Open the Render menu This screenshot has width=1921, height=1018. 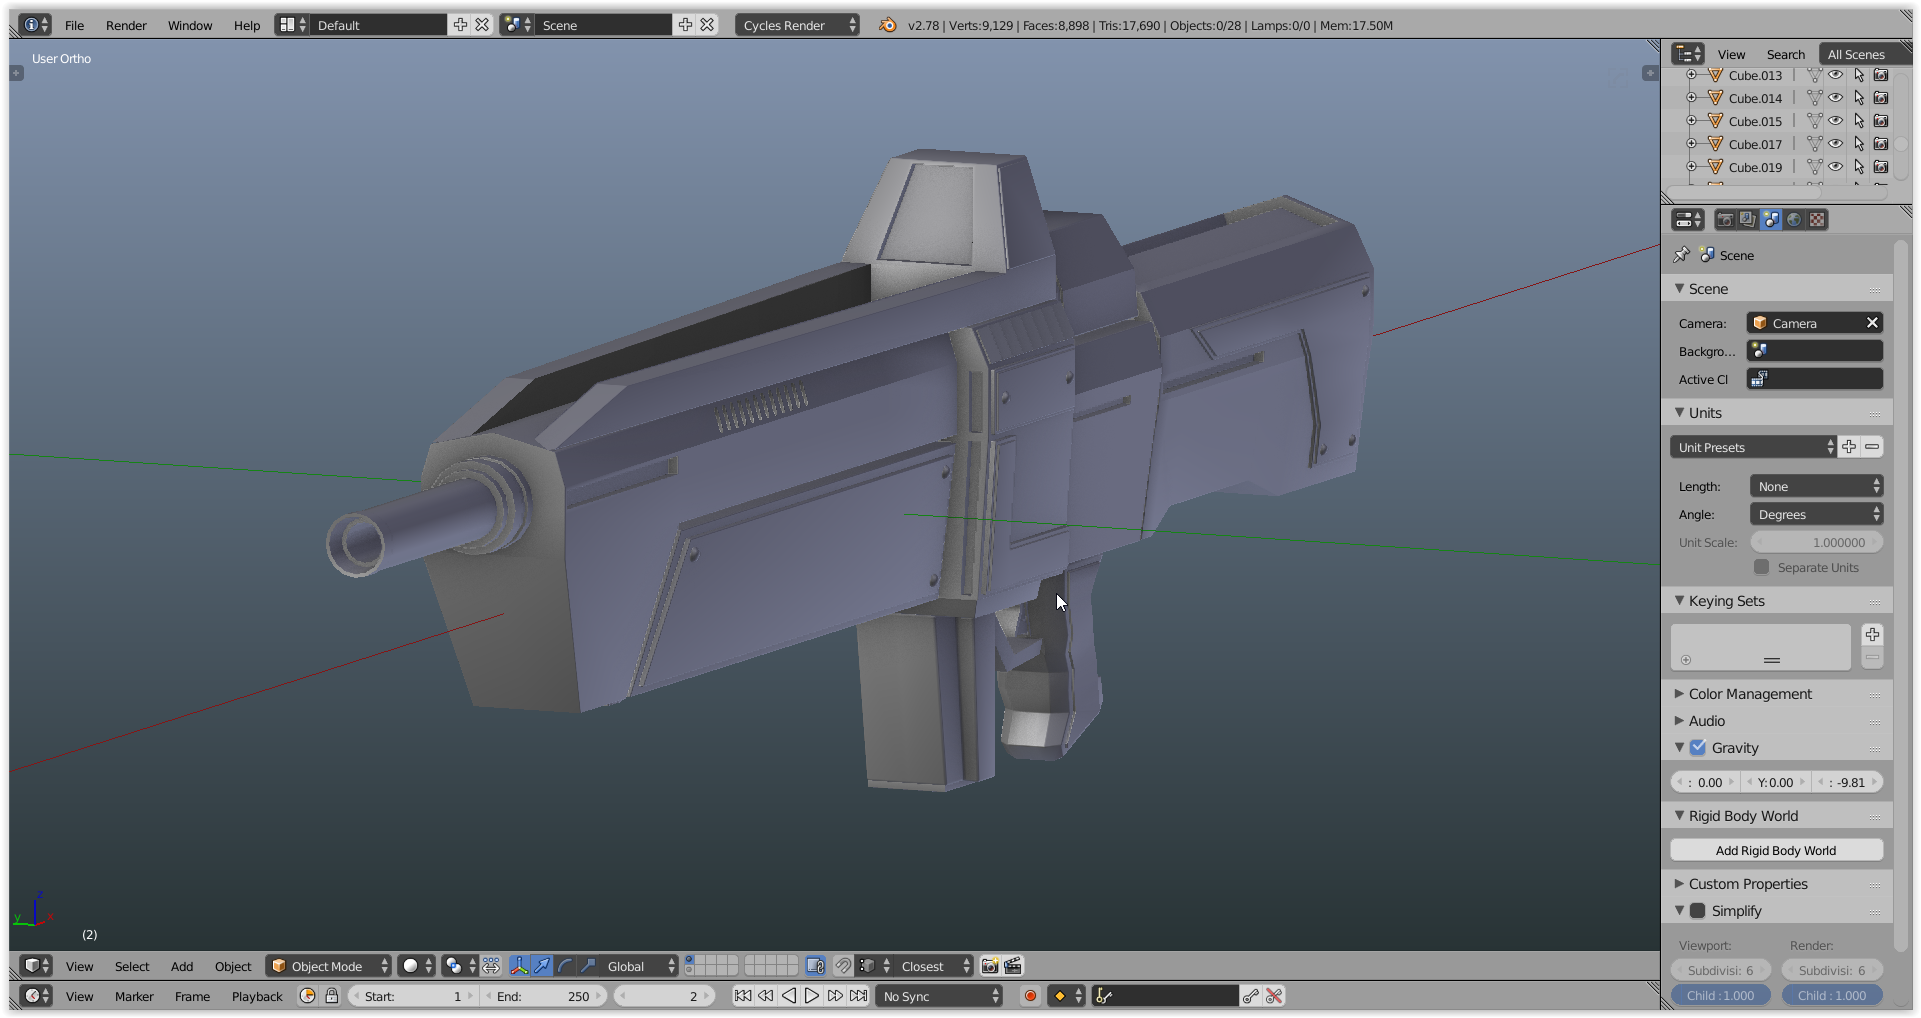click(x=126, y=25)
